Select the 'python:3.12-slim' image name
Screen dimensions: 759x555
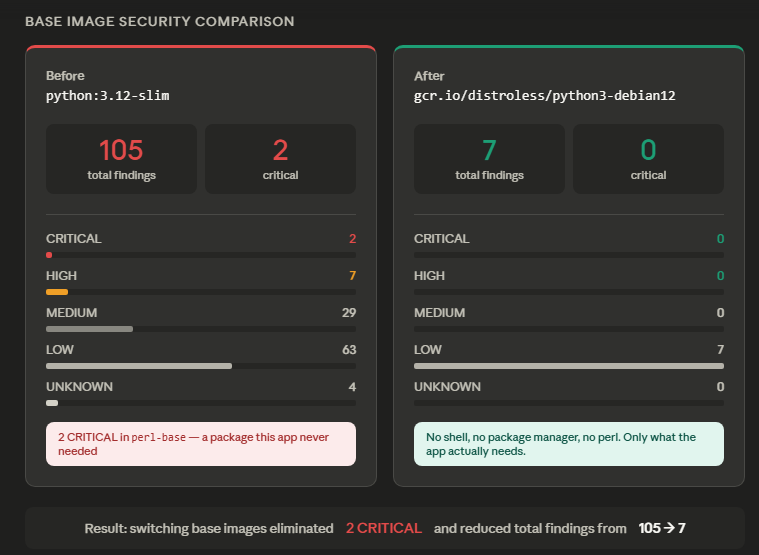coord(107,96)
